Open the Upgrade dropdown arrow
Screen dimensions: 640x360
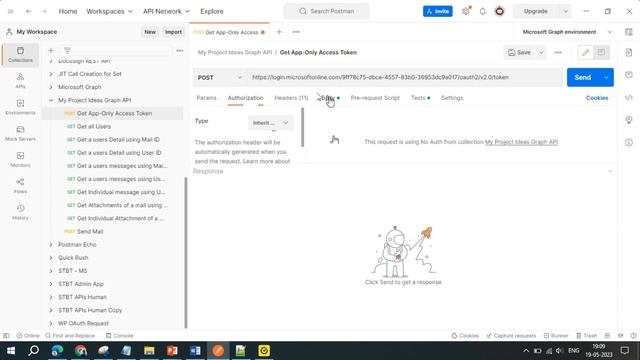click(565, 11)
